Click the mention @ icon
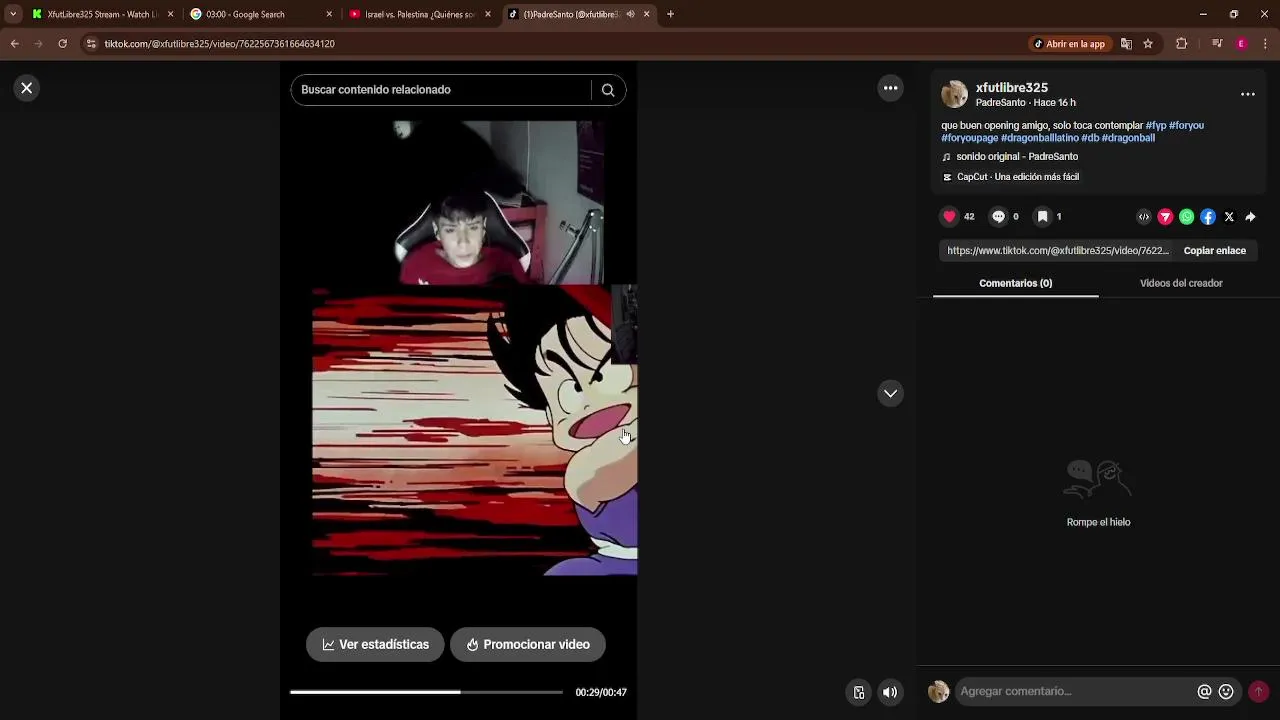This screenshot has height=720, width=1280. (x=1204, y=692)
